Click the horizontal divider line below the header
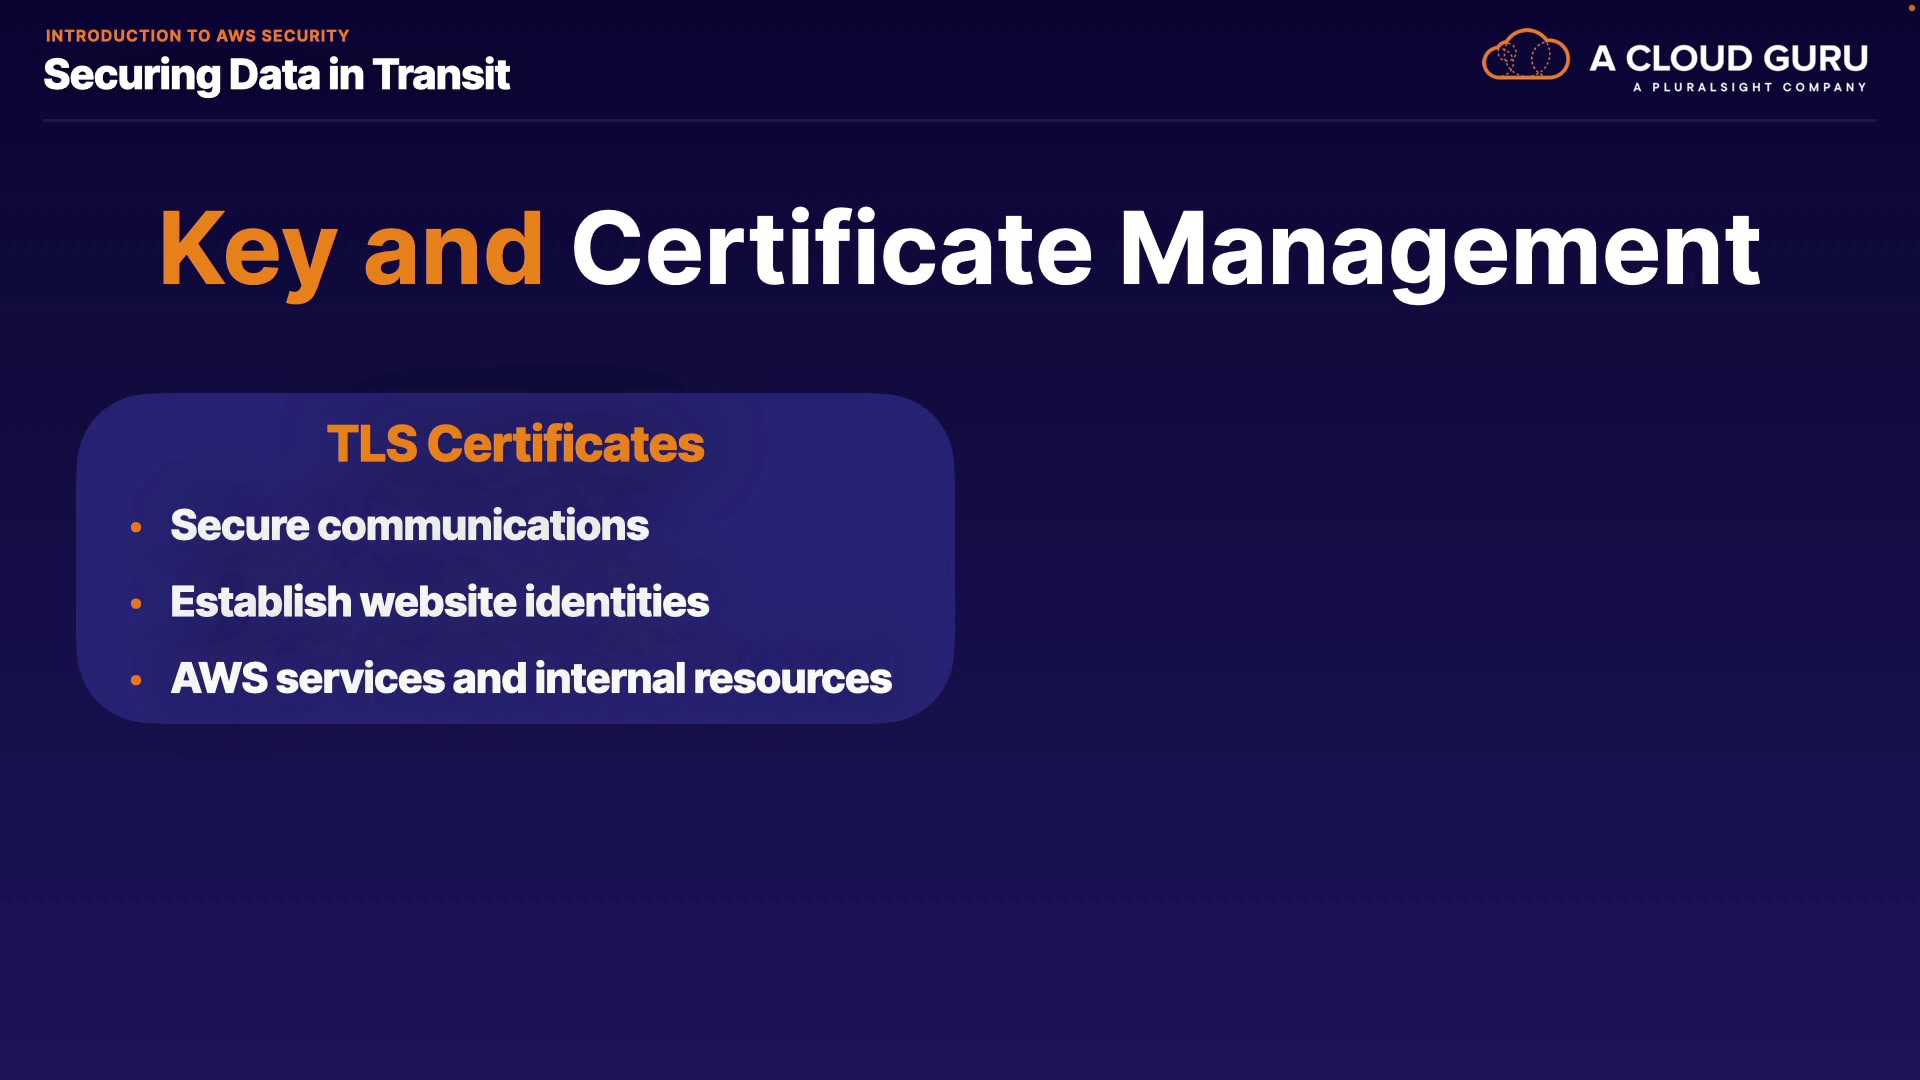This screenshot has height=1080, width=1920. click(960, 121)
